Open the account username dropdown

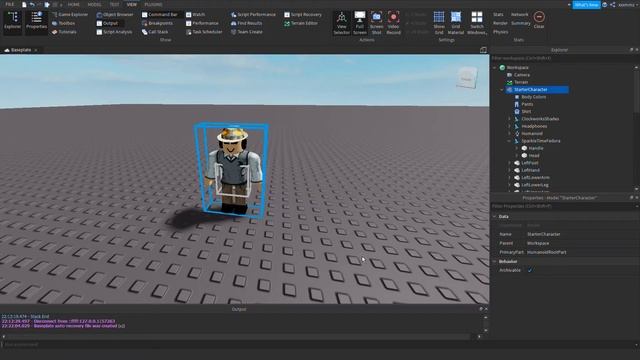tap(627, 5)
